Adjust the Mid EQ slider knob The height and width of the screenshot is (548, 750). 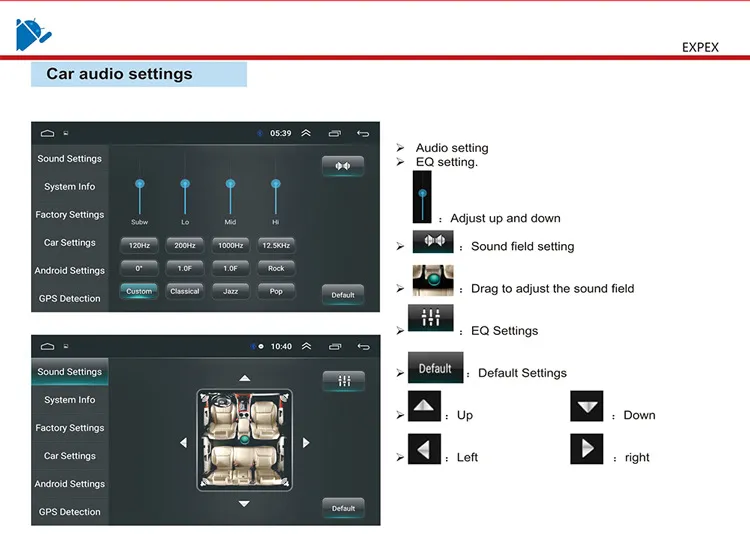[x=231, y=184]
